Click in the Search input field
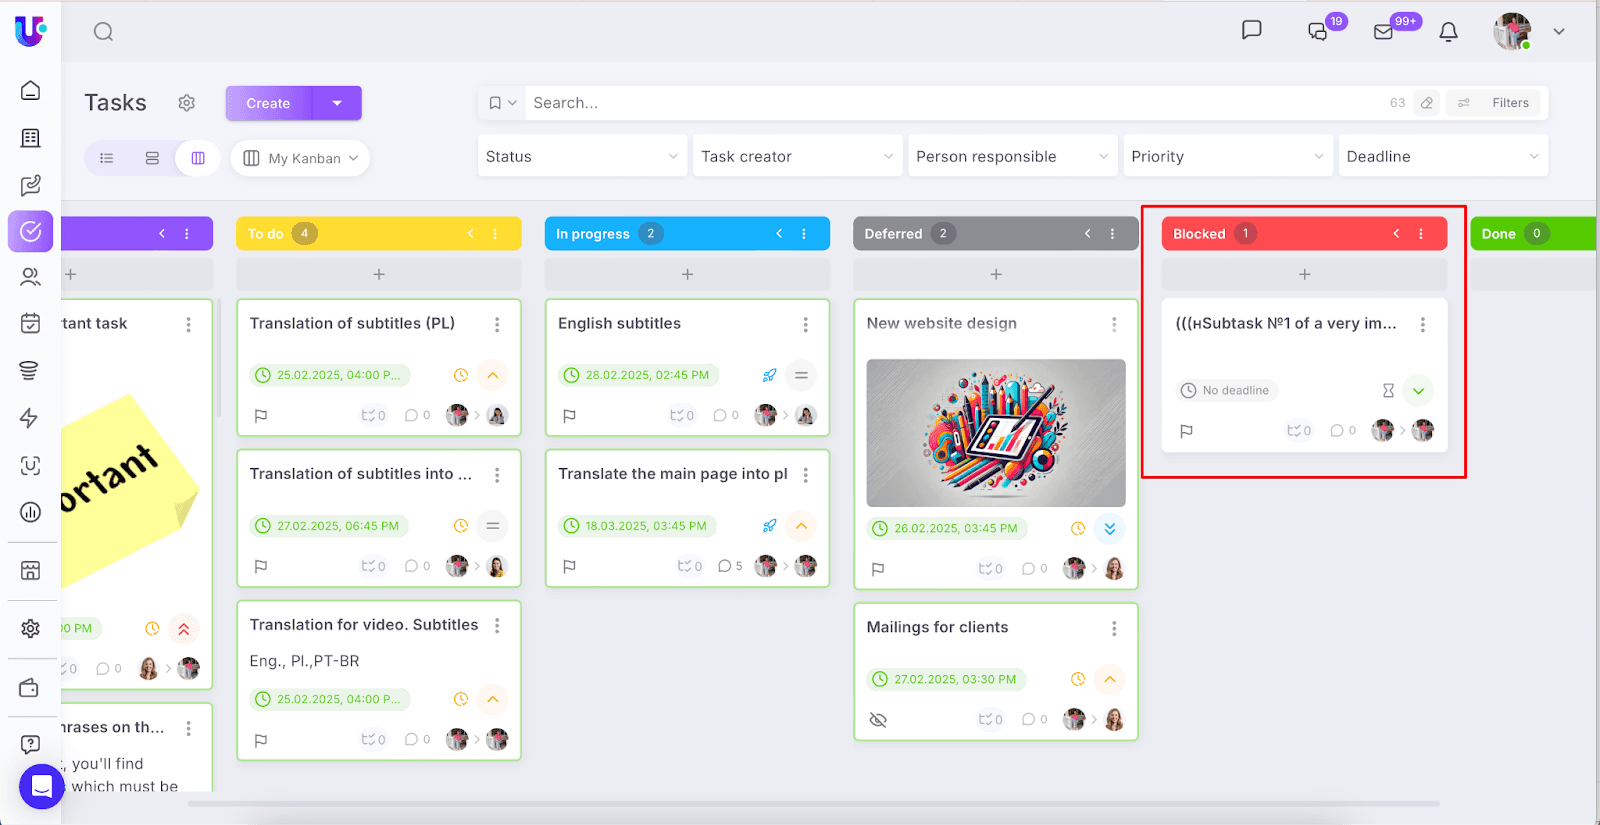This screenshot has width=1600, height=825. point(950,103)
